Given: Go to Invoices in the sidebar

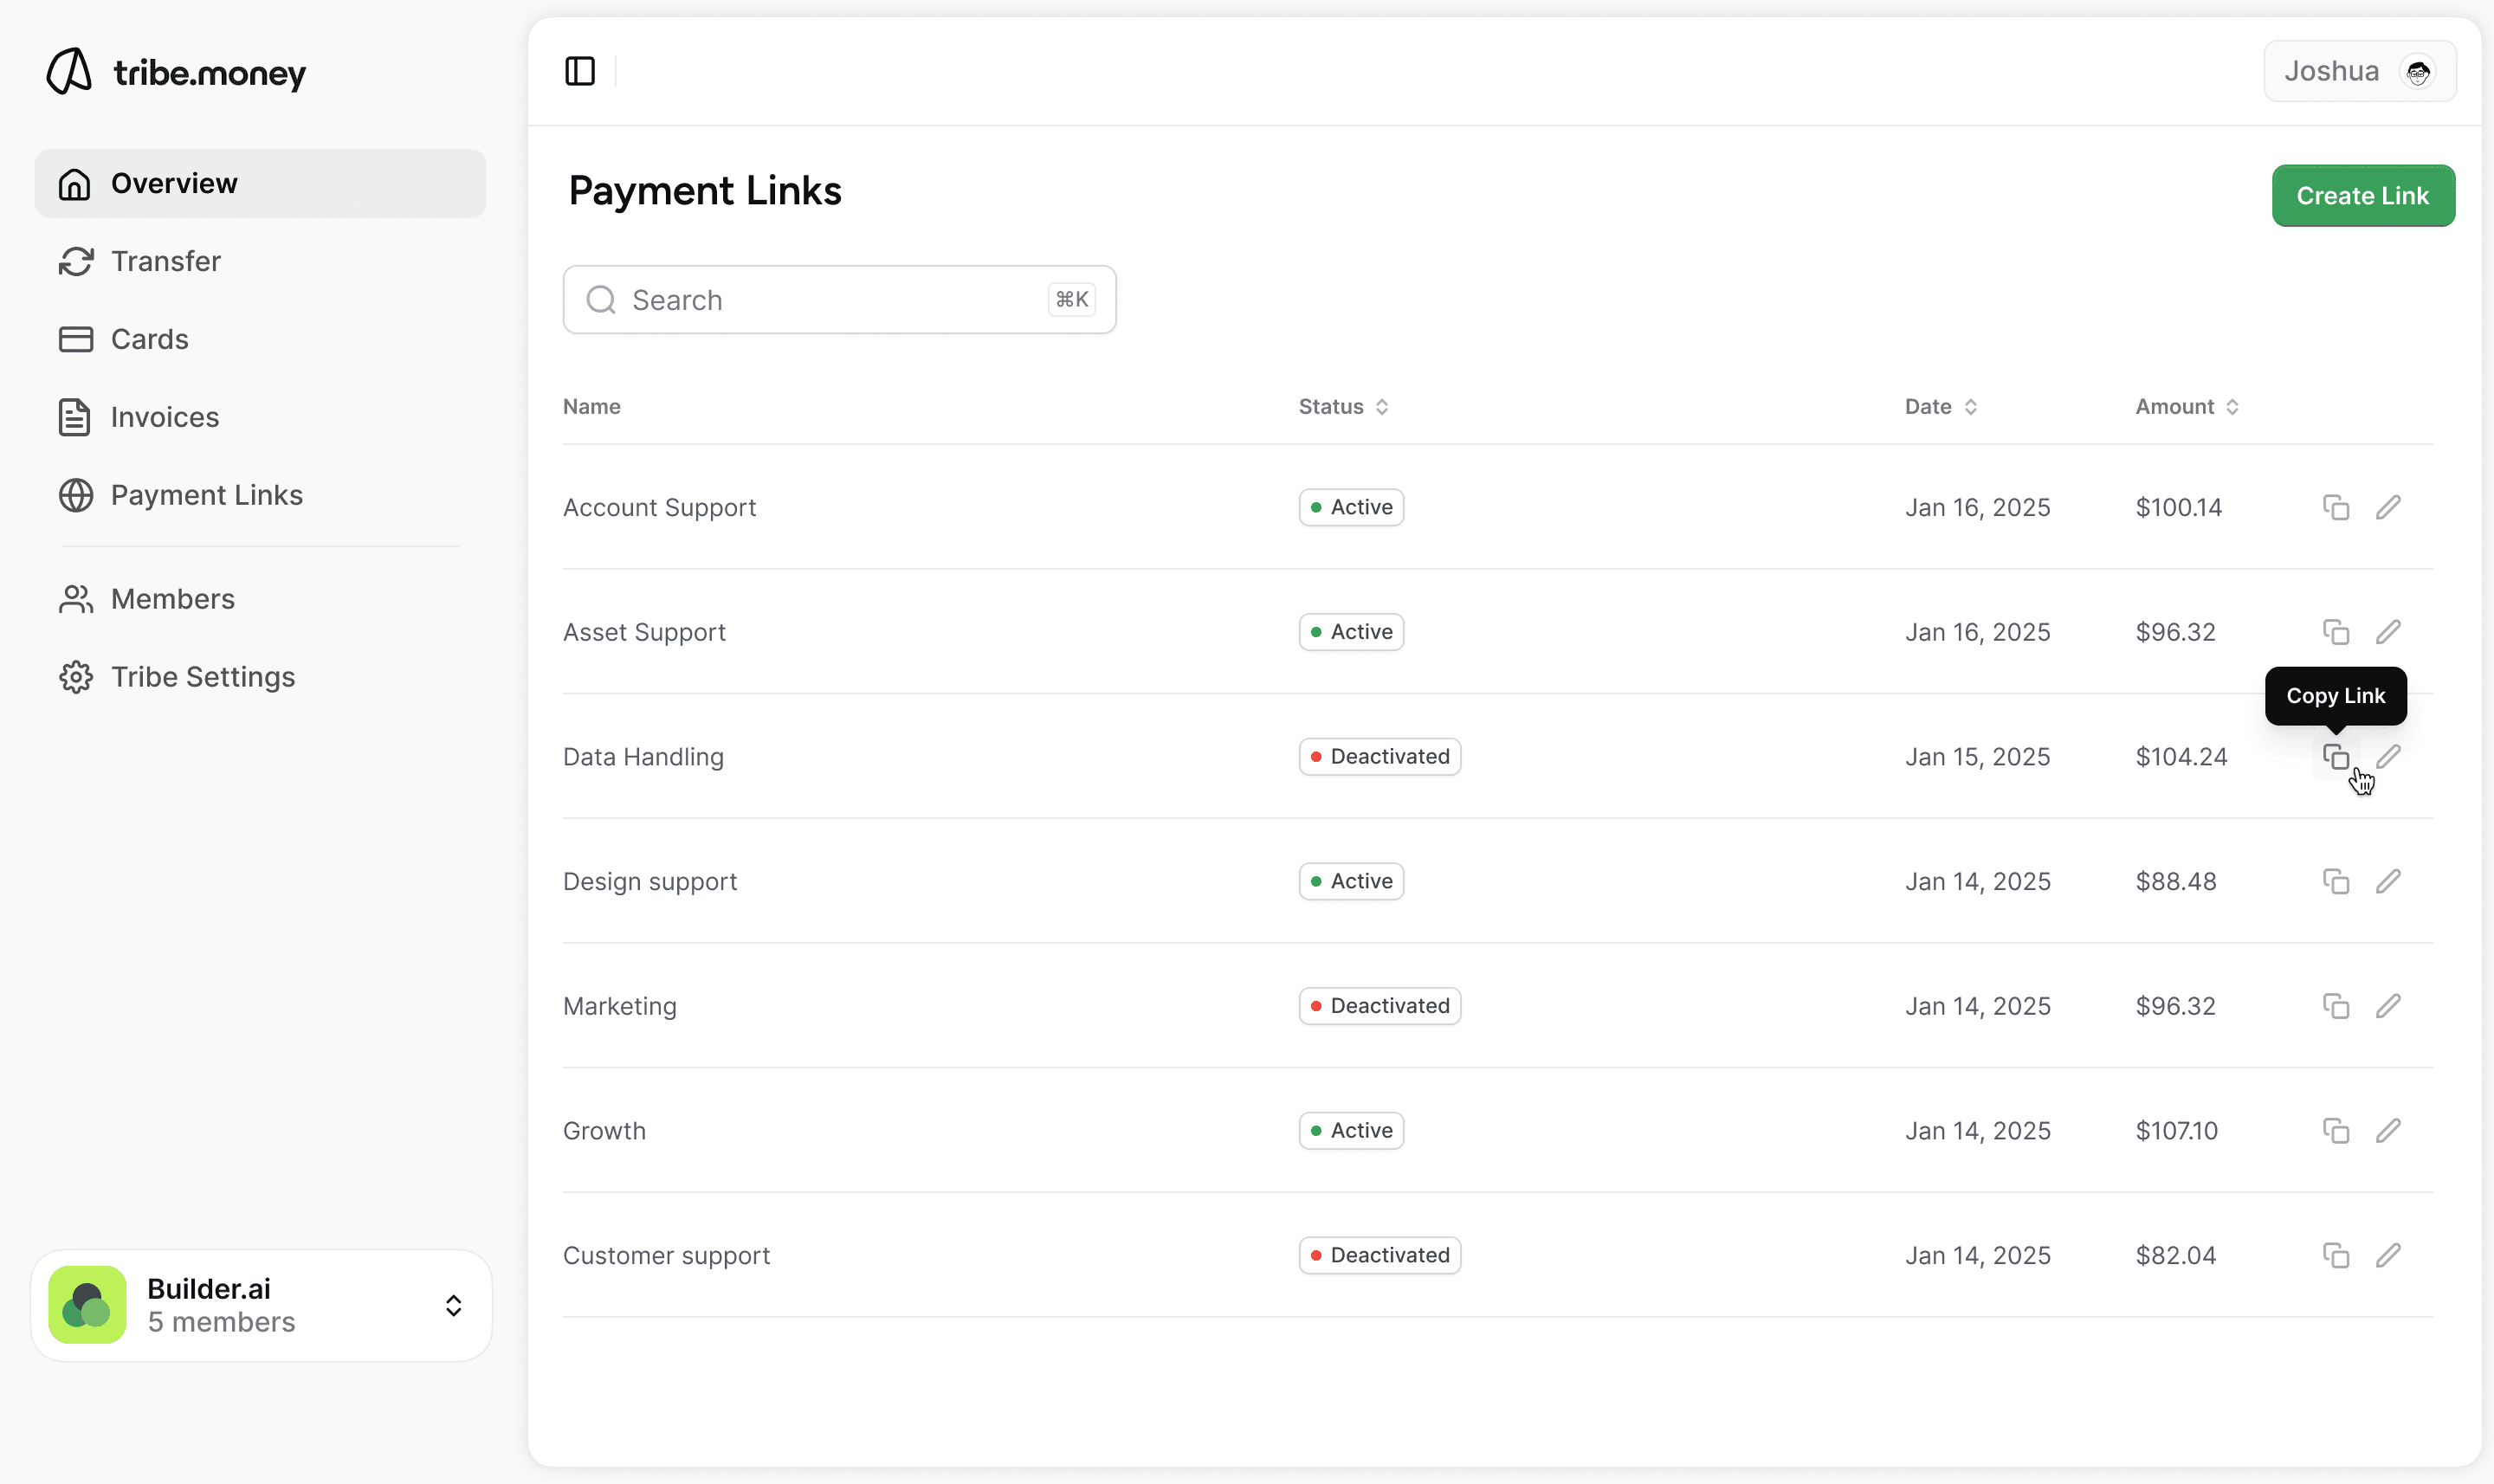Looking at the screenshot, I should [x=164, y=417].
